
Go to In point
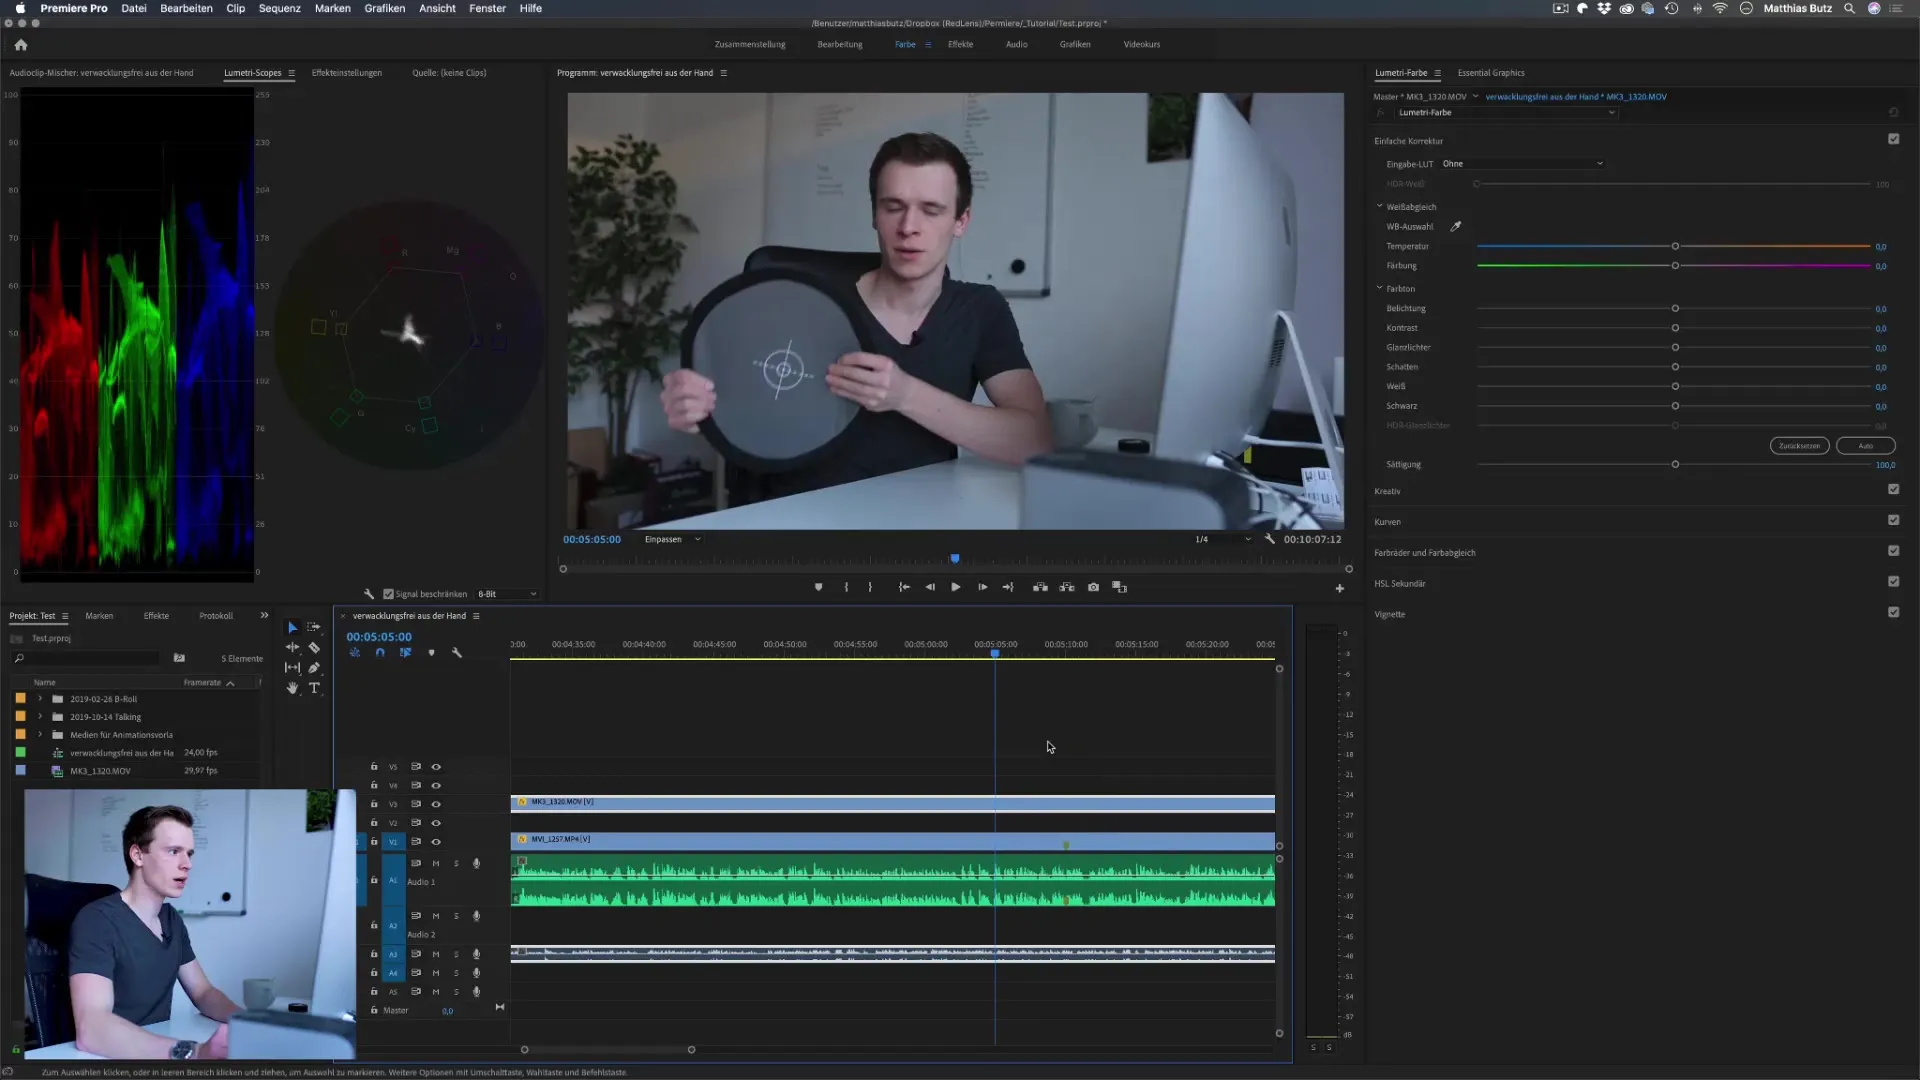pyautogui.click(x=904, y=588)
